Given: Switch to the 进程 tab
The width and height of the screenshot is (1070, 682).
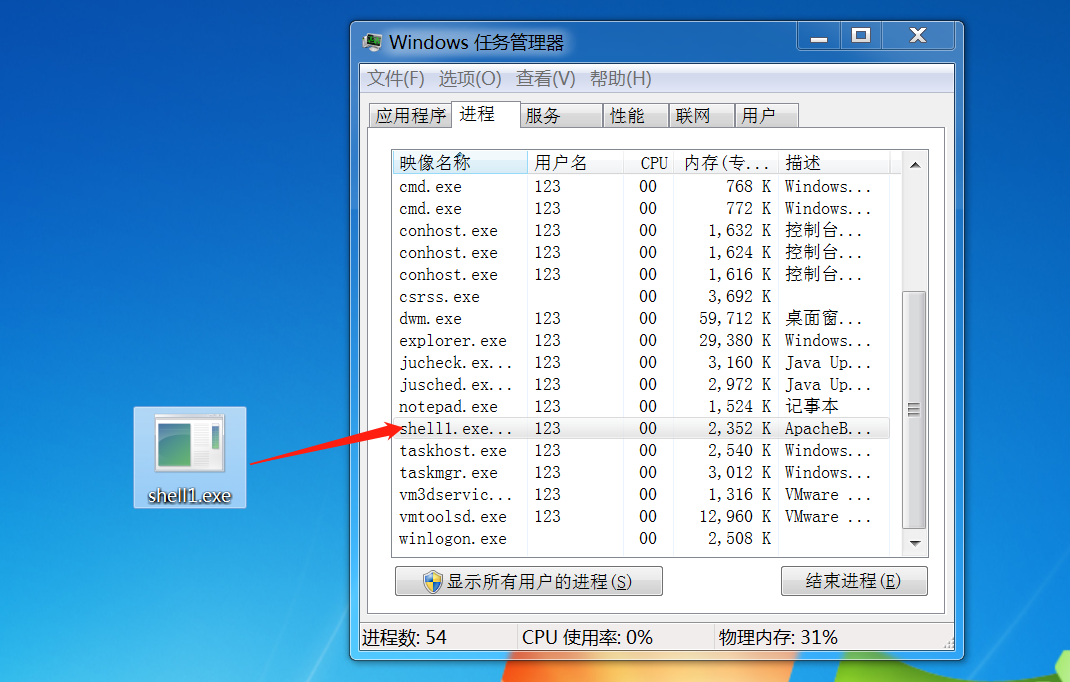Looking at the screenshot, I should click(485, 114).
